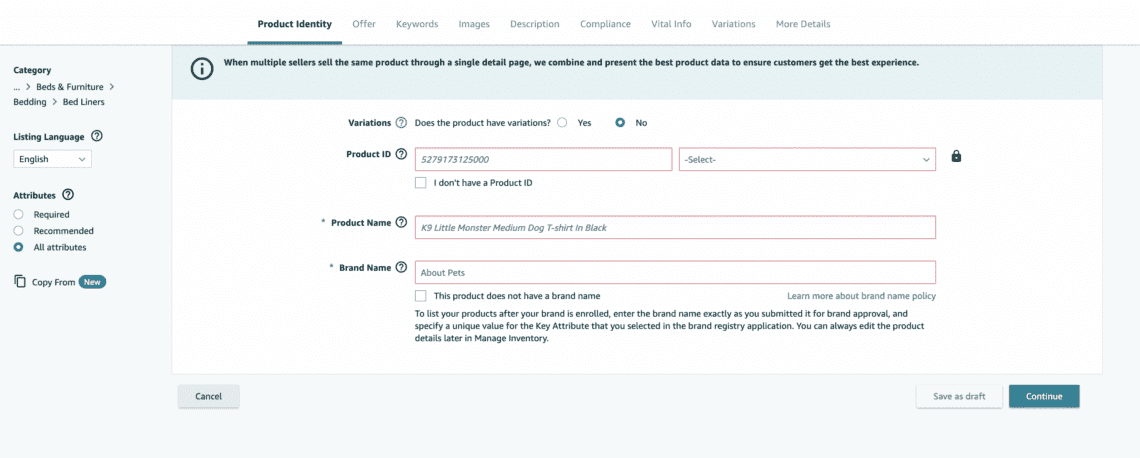1140x458 pixels.
Task: Click the help icon beside Brand Name
Action: (x=401, y=268)
